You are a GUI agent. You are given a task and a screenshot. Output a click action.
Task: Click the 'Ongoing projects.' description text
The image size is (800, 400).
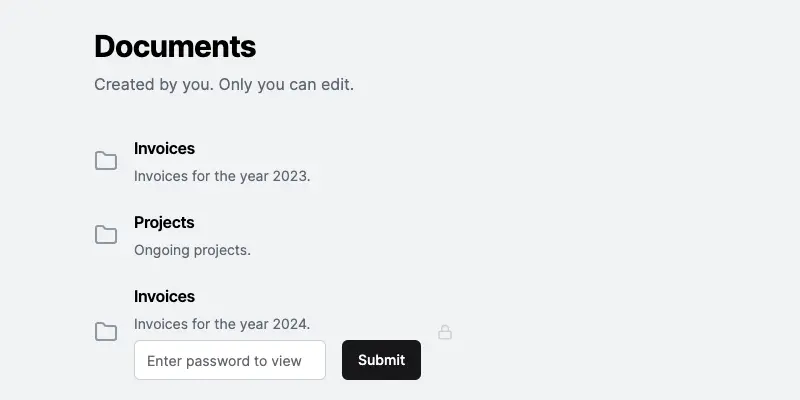click(192, 250)
